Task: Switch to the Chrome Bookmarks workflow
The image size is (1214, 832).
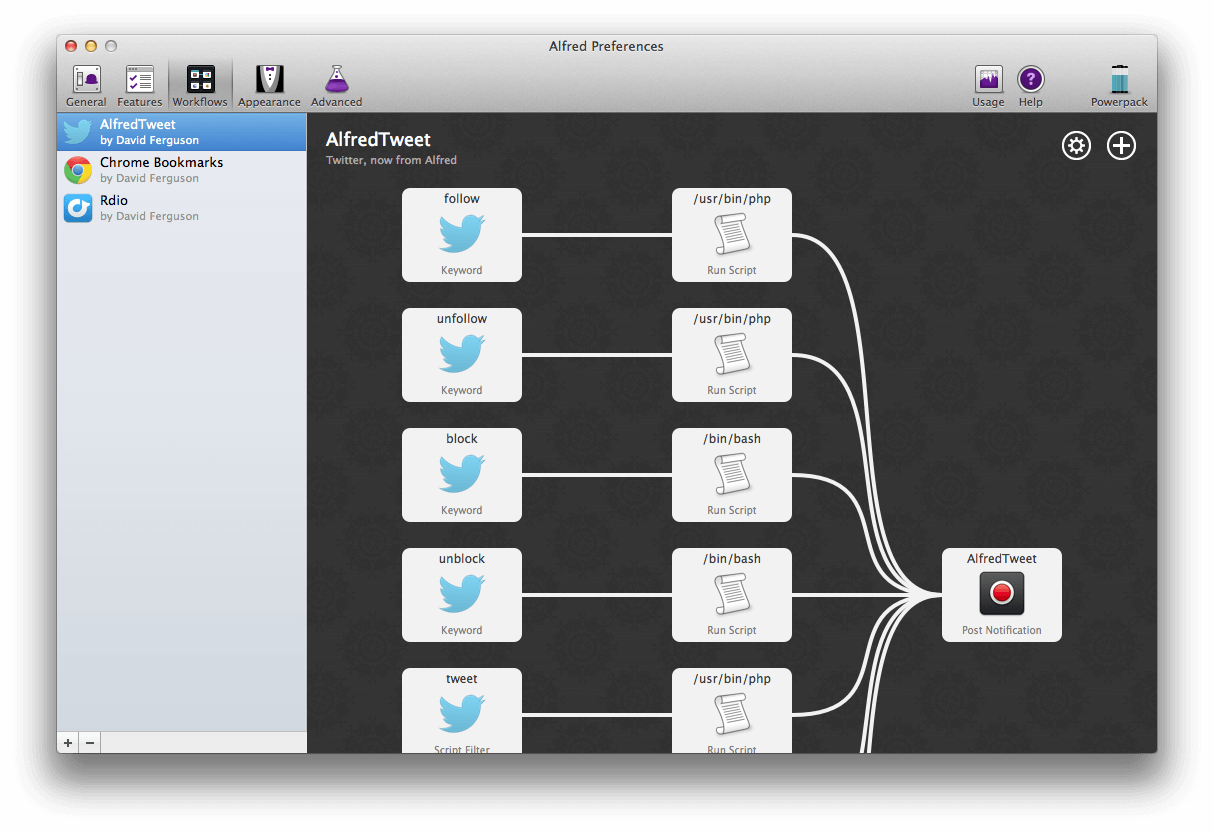Action: coord(181,169)
